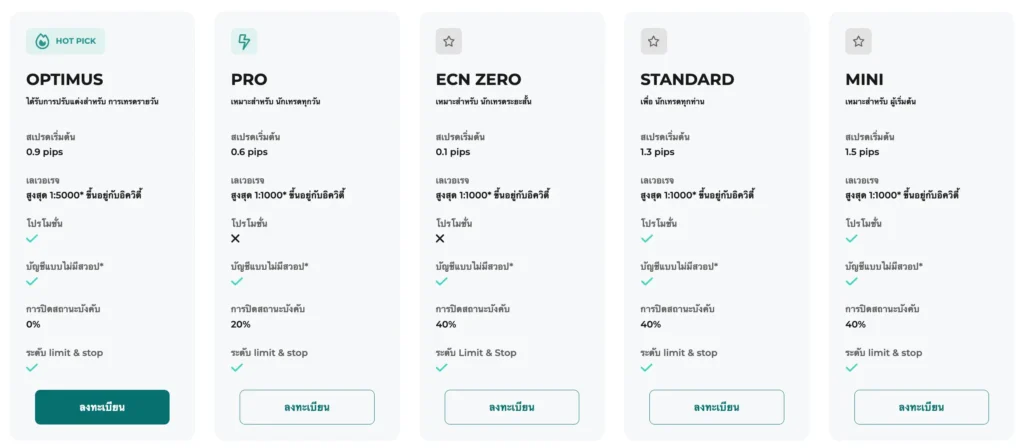This screenshot has width=1024, height=448.
Task: Click STANDARD promotion checkmark icon
Action: (646, 239)
